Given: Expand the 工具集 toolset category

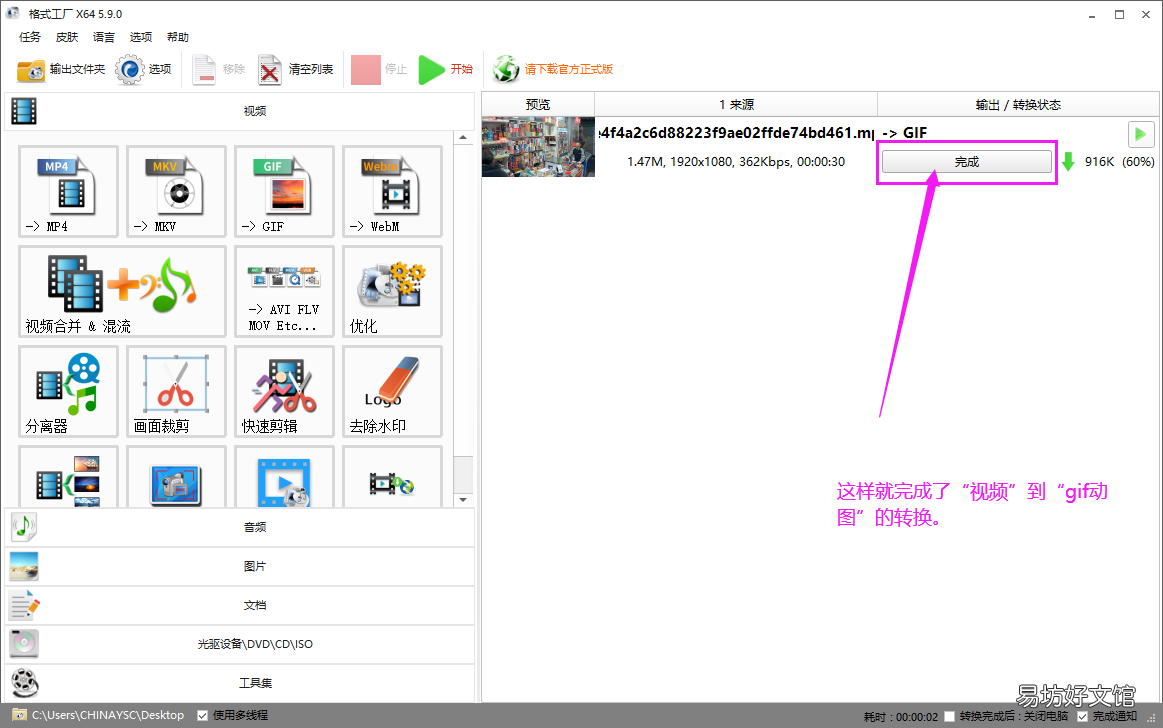Looking at the screenshot, I should (240, 683).
